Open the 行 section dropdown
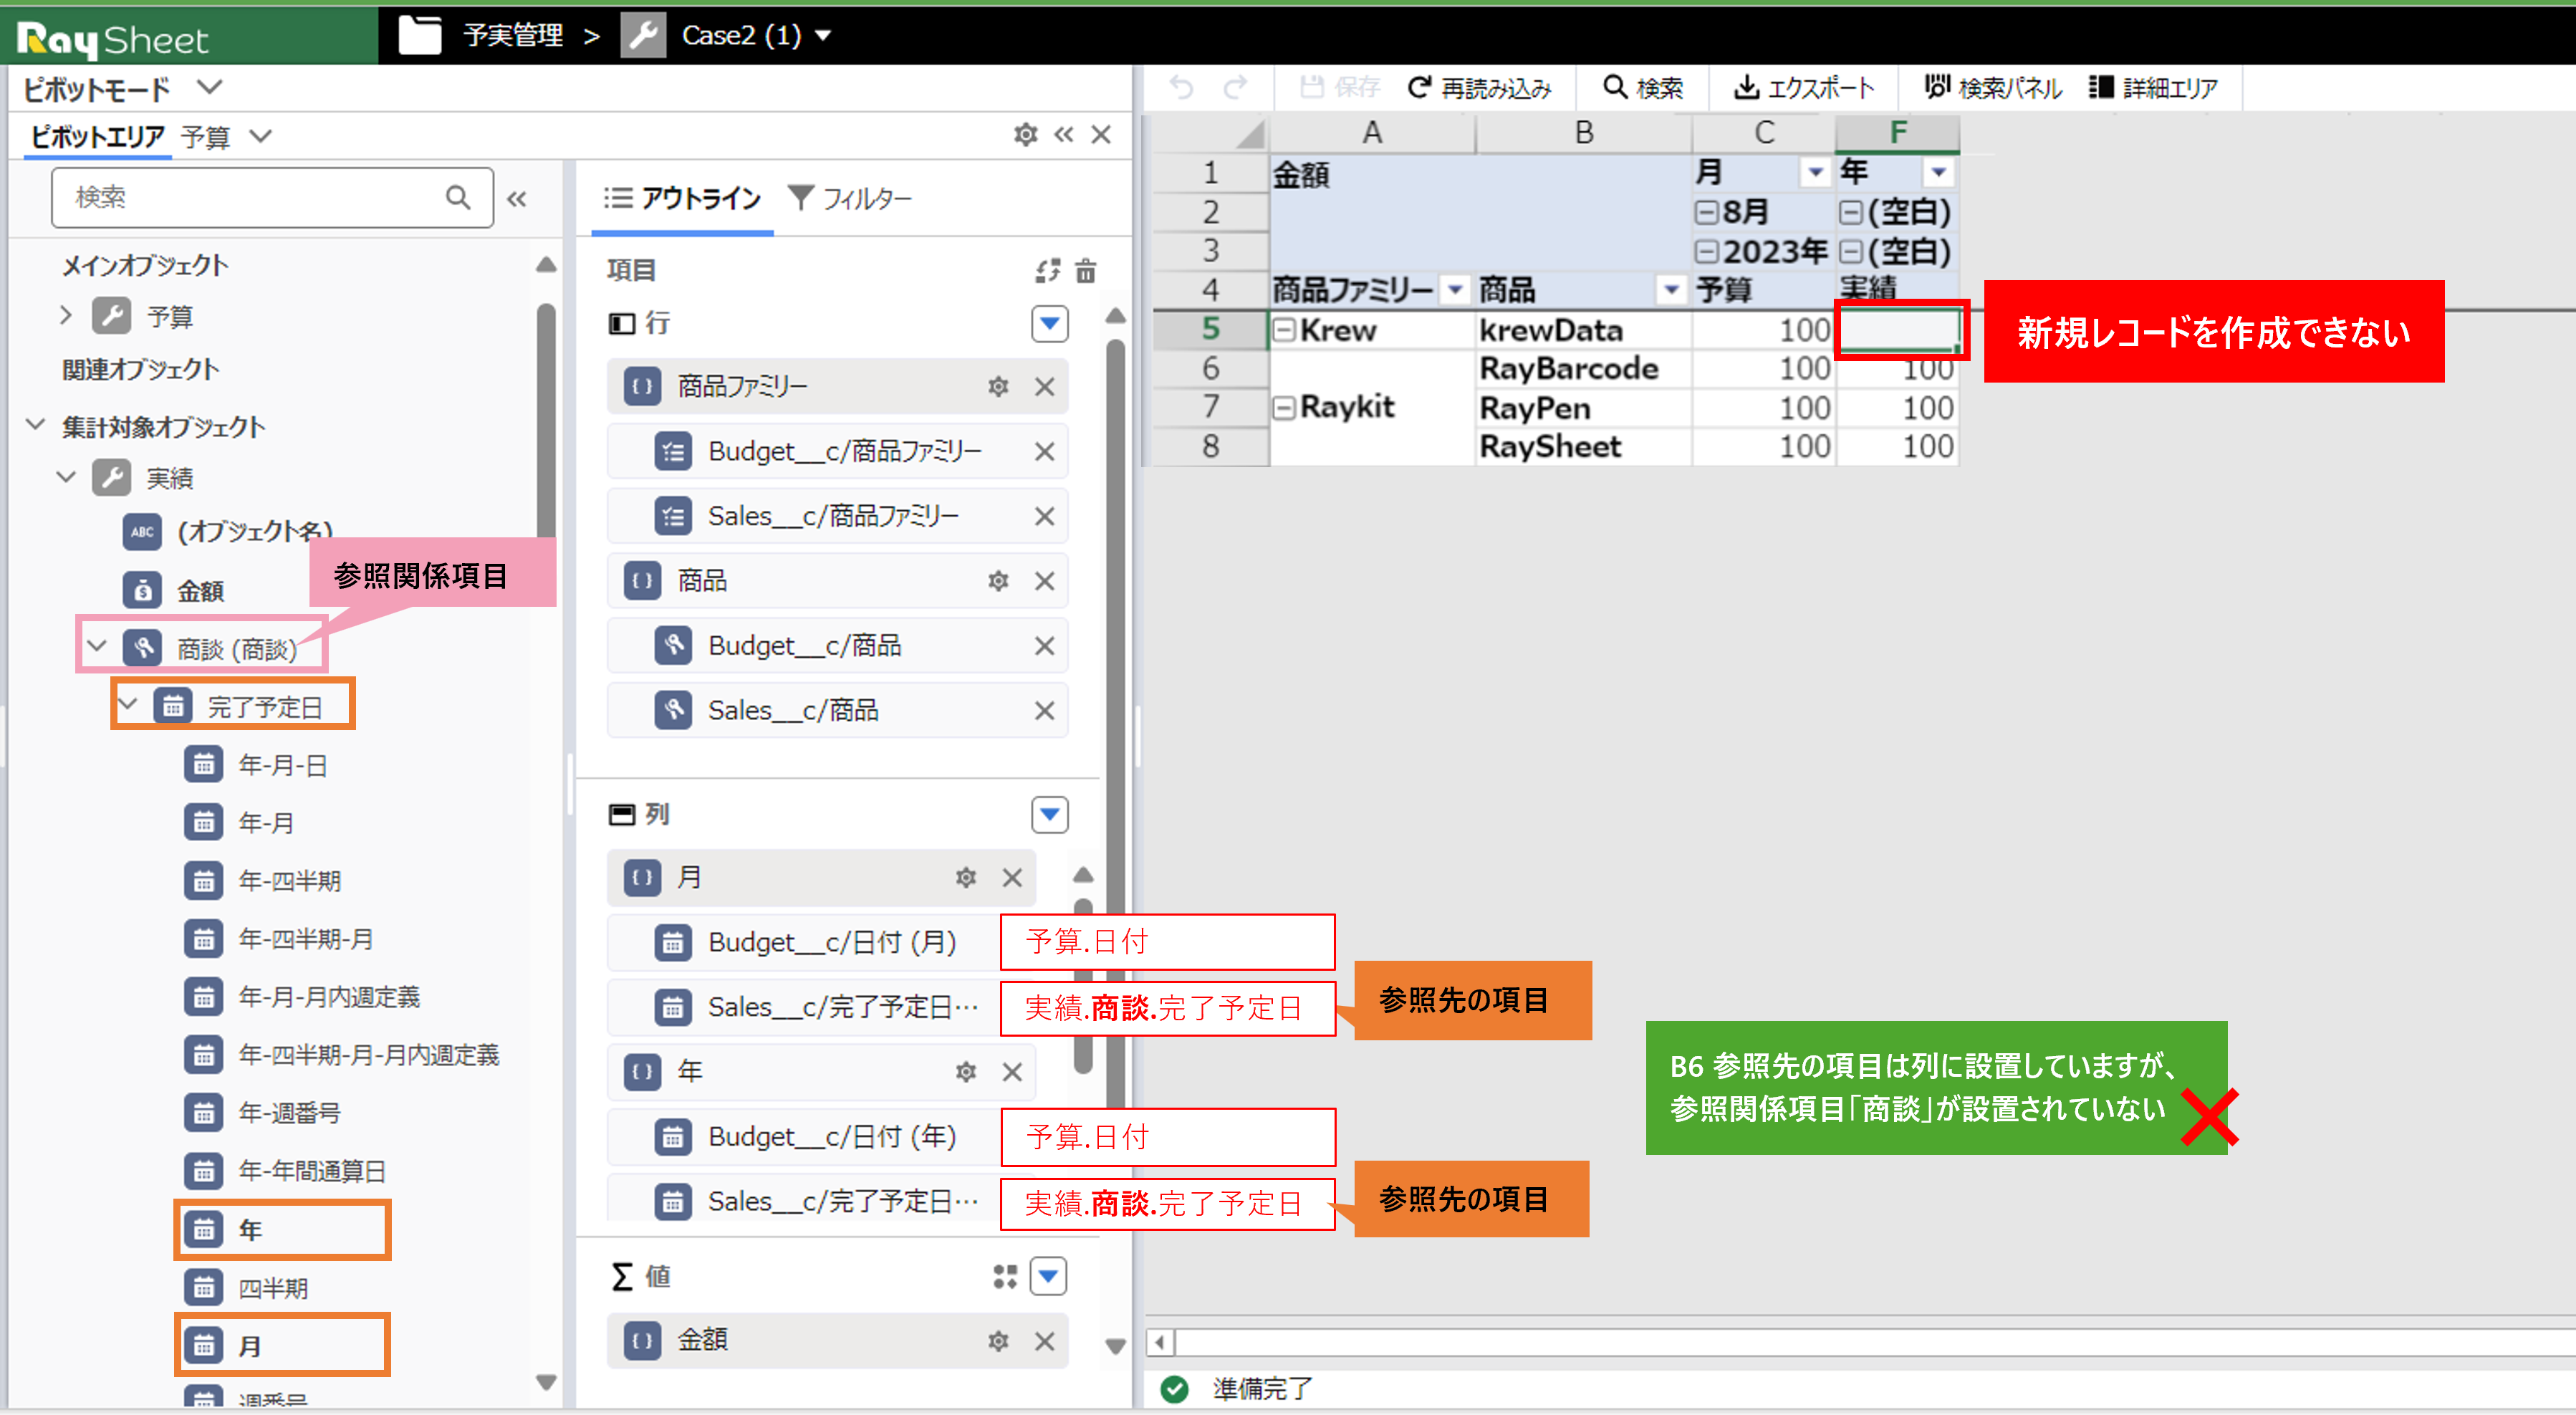The height and width of the screenshot is (1415, 2576). (1049, 323)
